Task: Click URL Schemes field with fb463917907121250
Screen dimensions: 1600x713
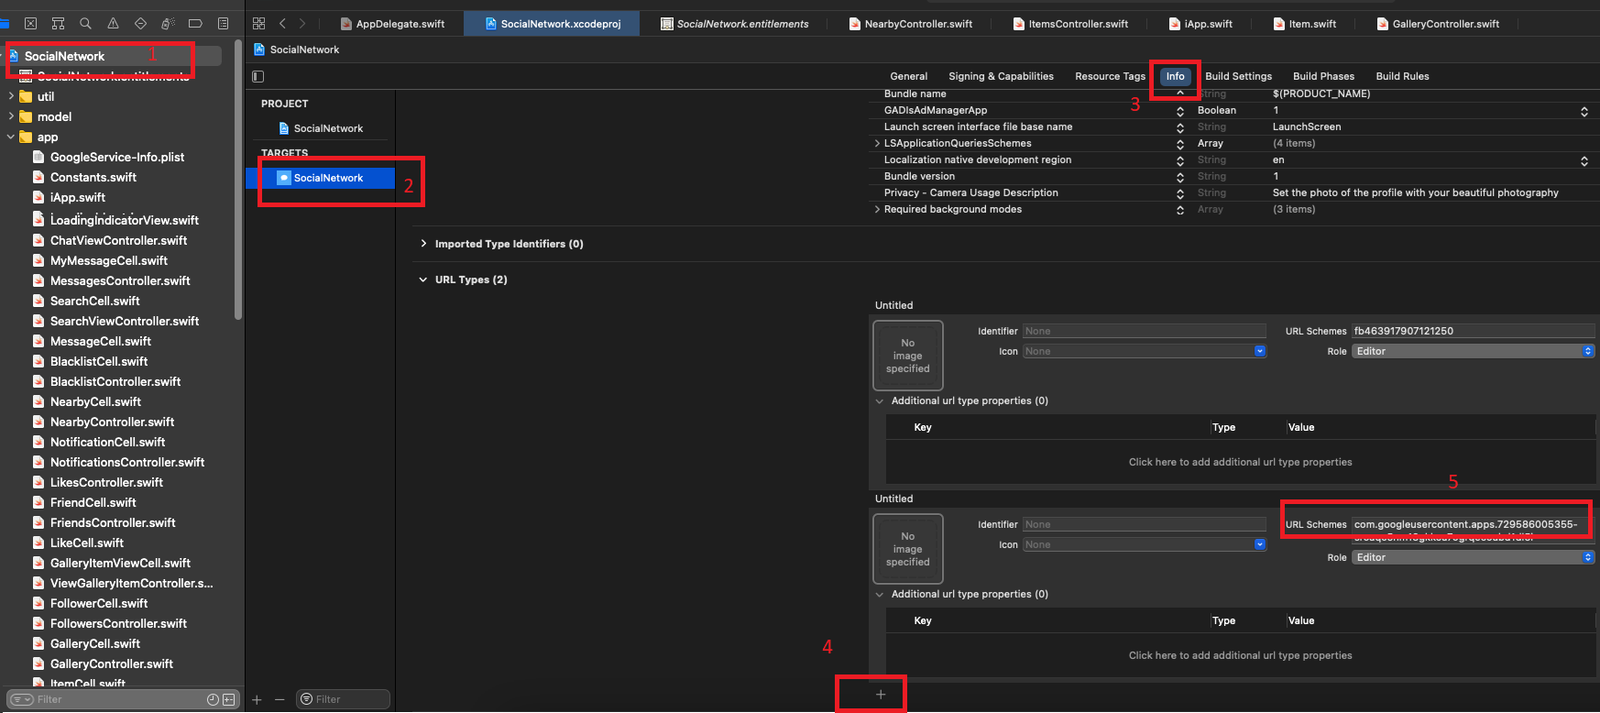Action: click(x=1473, y=331)
